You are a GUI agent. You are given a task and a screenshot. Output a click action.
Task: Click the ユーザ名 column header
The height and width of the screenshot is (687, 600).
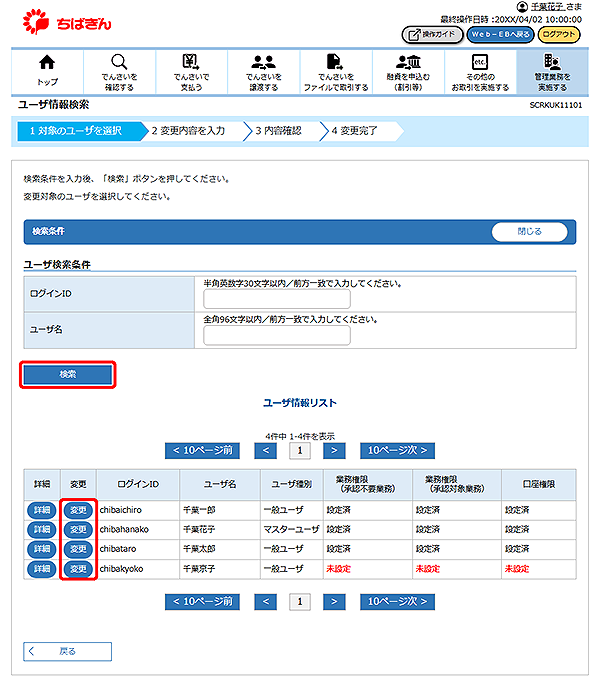pyautogui.click(x=220, y=485)
